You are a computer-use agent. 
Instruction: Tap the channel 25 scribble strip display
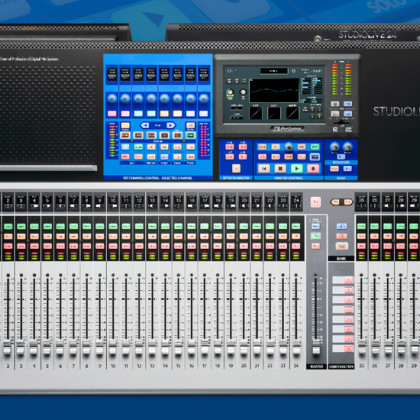(x=361, y=202)
